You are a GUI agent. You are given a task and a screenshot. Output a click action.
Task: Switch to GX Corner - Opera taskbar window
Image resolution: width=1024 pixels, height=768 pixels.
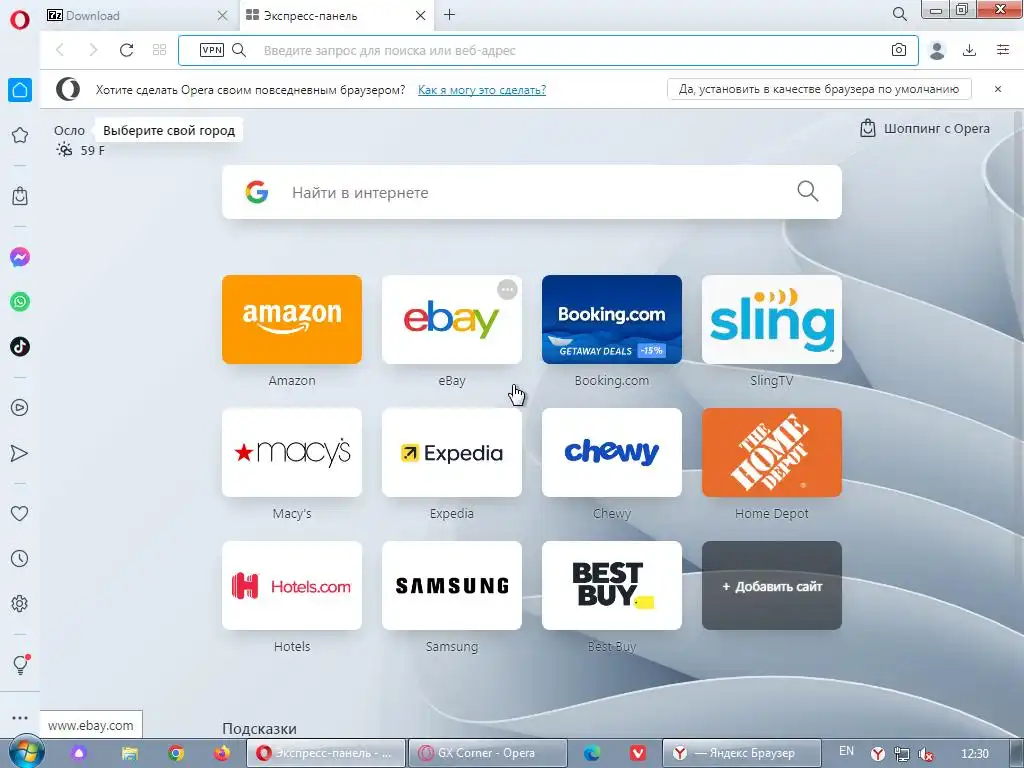pos(487,754)
